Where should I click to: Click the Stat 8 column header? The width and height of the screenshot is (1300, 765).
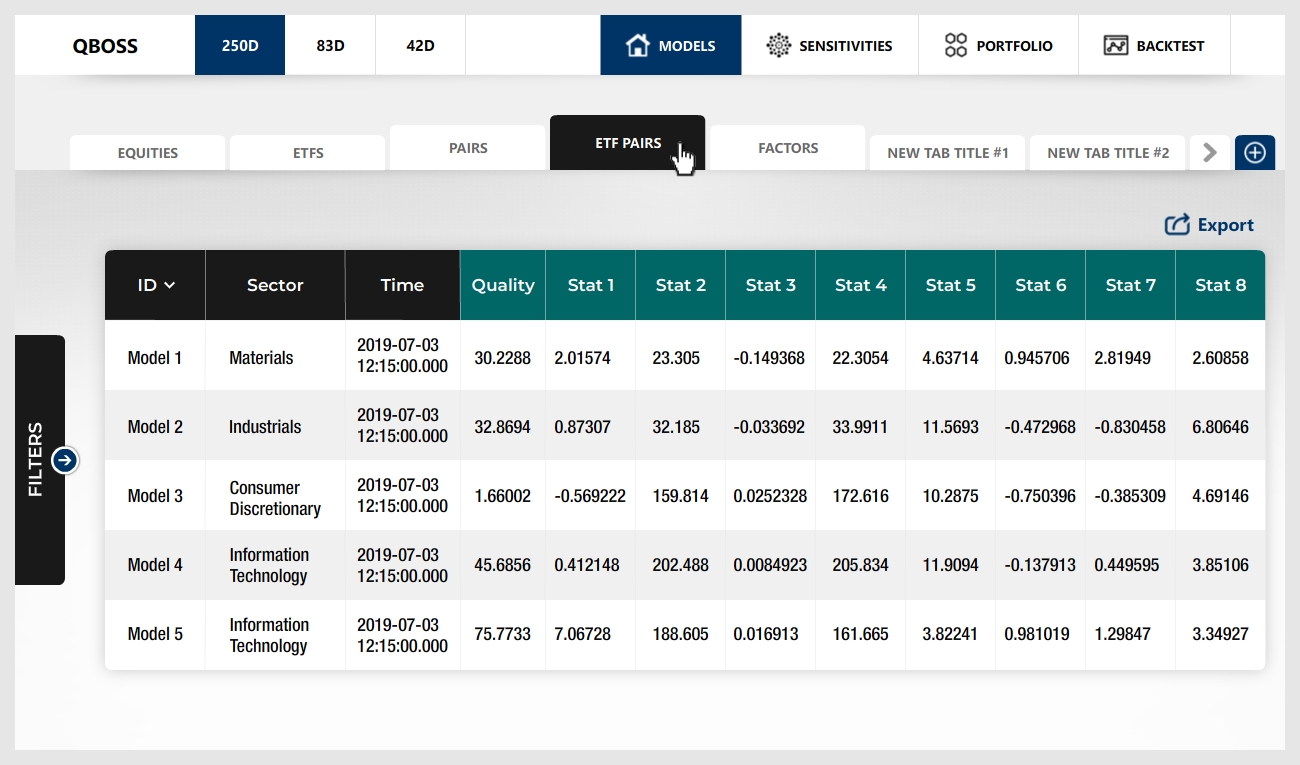pyautogui.click(x=1220, y=285)
